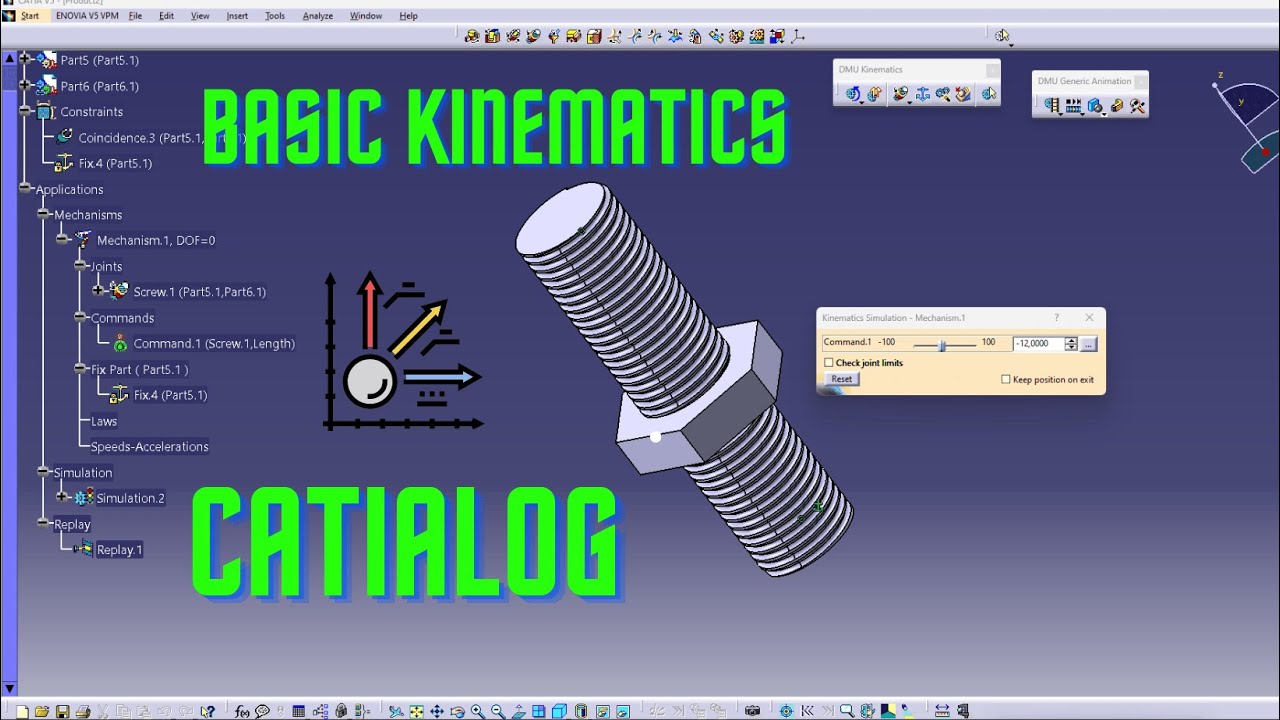
Task: Click the Assembly Constraints Conversion icon
Action: pos(943,94)
